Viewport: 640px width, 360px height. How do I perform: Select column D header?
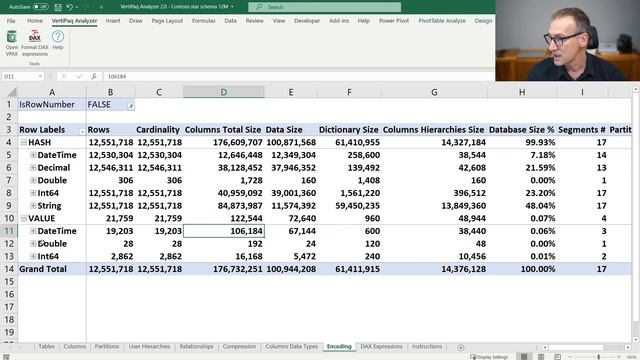click(x=224, y=92)
